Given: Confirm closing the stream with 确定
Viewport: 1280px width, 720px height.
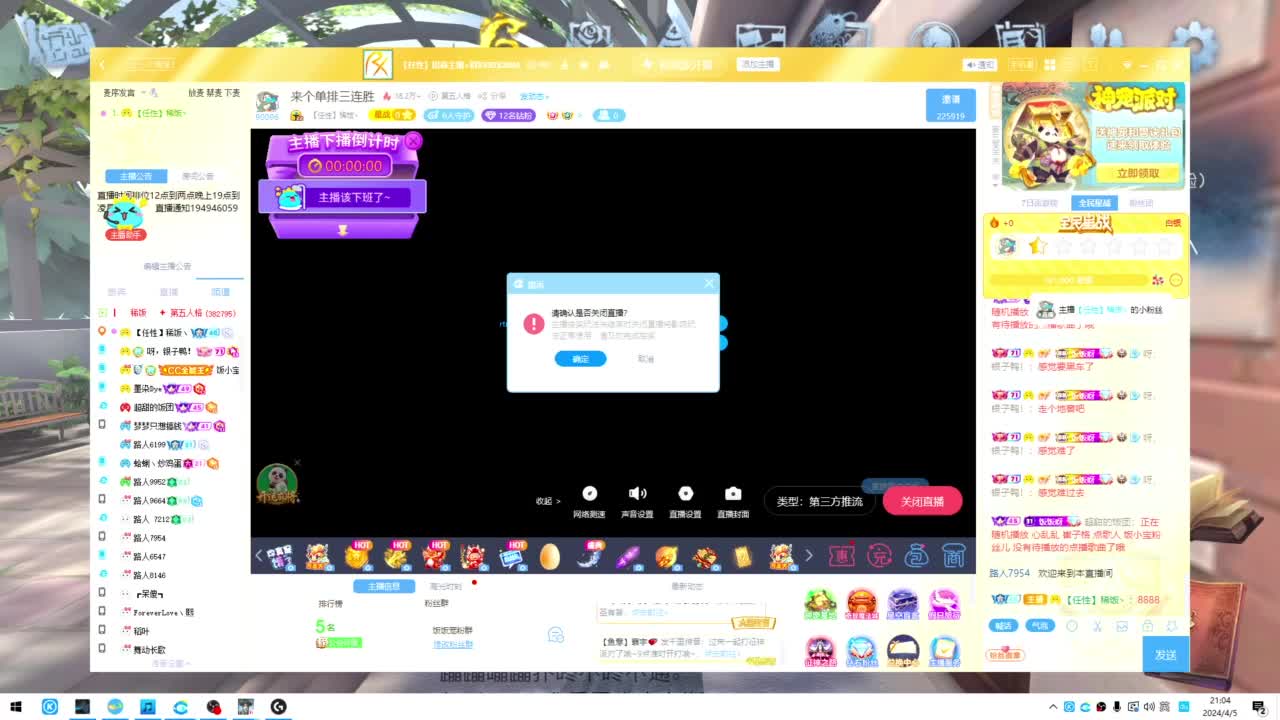Looking at the screenshot, I should (x=580, y=359).
